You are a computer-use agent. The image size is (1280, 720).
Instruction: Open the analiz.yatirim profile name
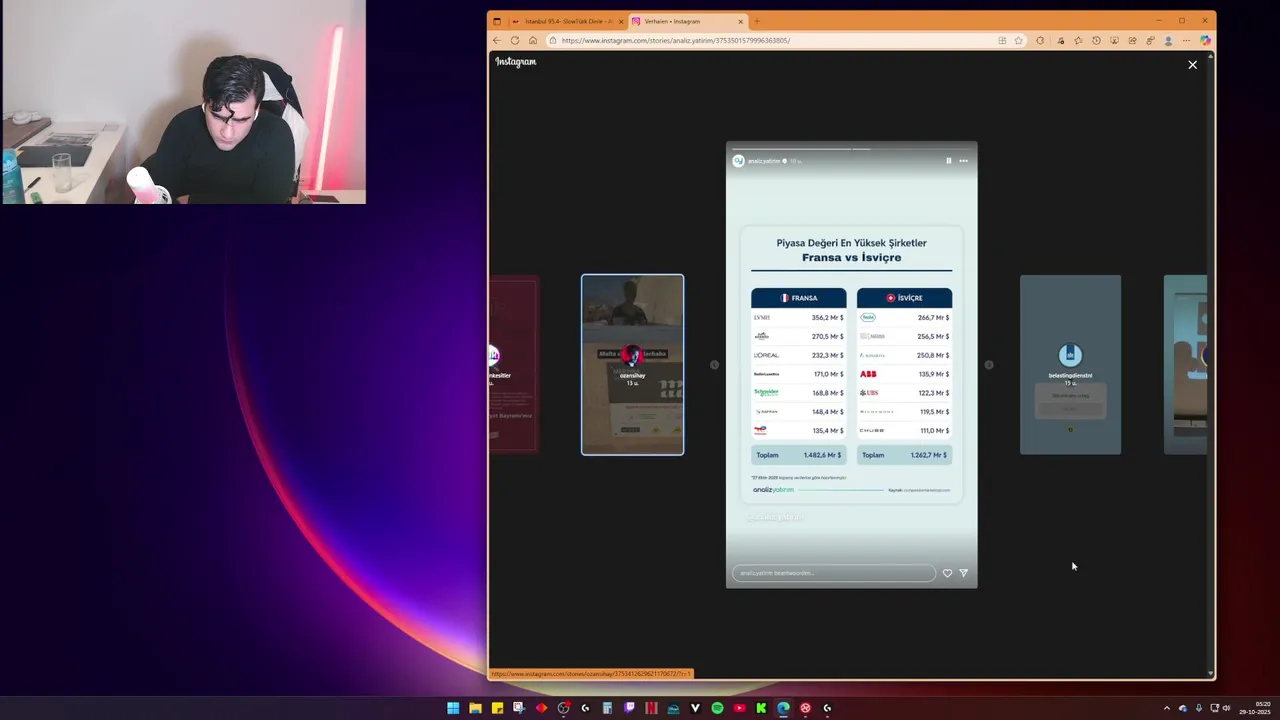(764, 161)
